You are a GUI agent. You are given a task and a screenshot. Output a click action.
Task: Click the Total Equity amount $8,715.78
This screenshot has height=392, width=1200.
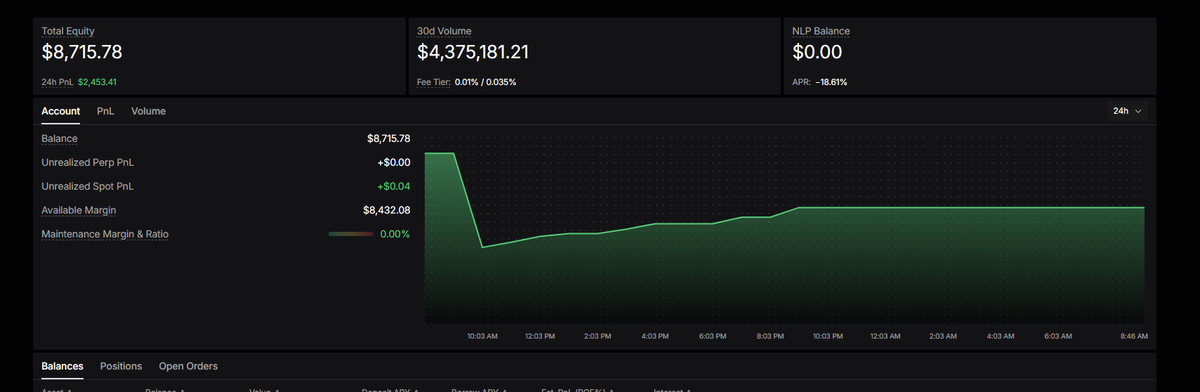coord(82,52)
